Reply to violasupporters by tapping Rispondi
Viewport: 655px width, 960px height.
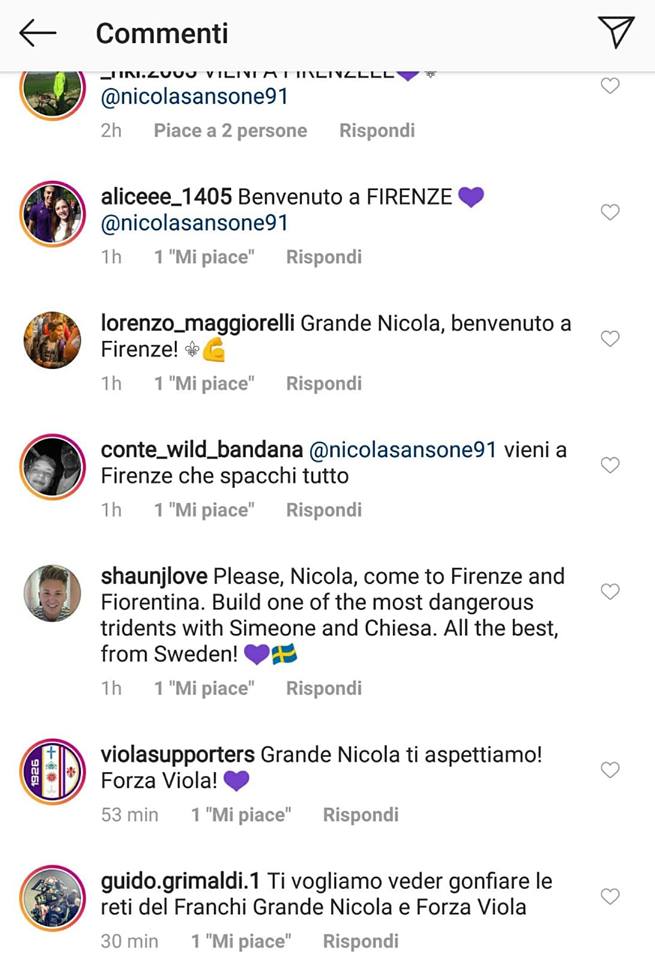(361, 815)
